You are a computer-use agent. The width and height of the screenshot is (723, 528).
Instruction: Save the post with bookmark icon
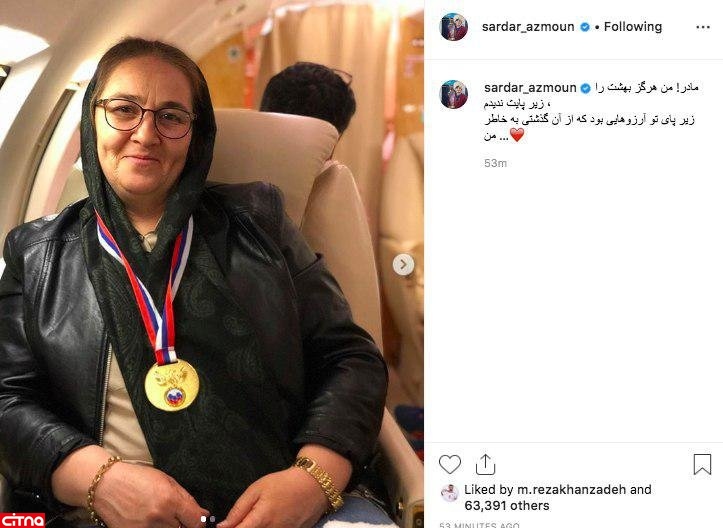coord(702,464)
